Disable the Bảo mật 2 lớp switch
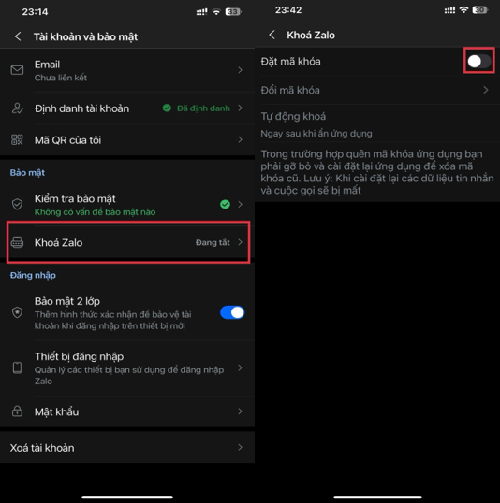This screenshot has width=500, height=503. click(x=232, y=313)
